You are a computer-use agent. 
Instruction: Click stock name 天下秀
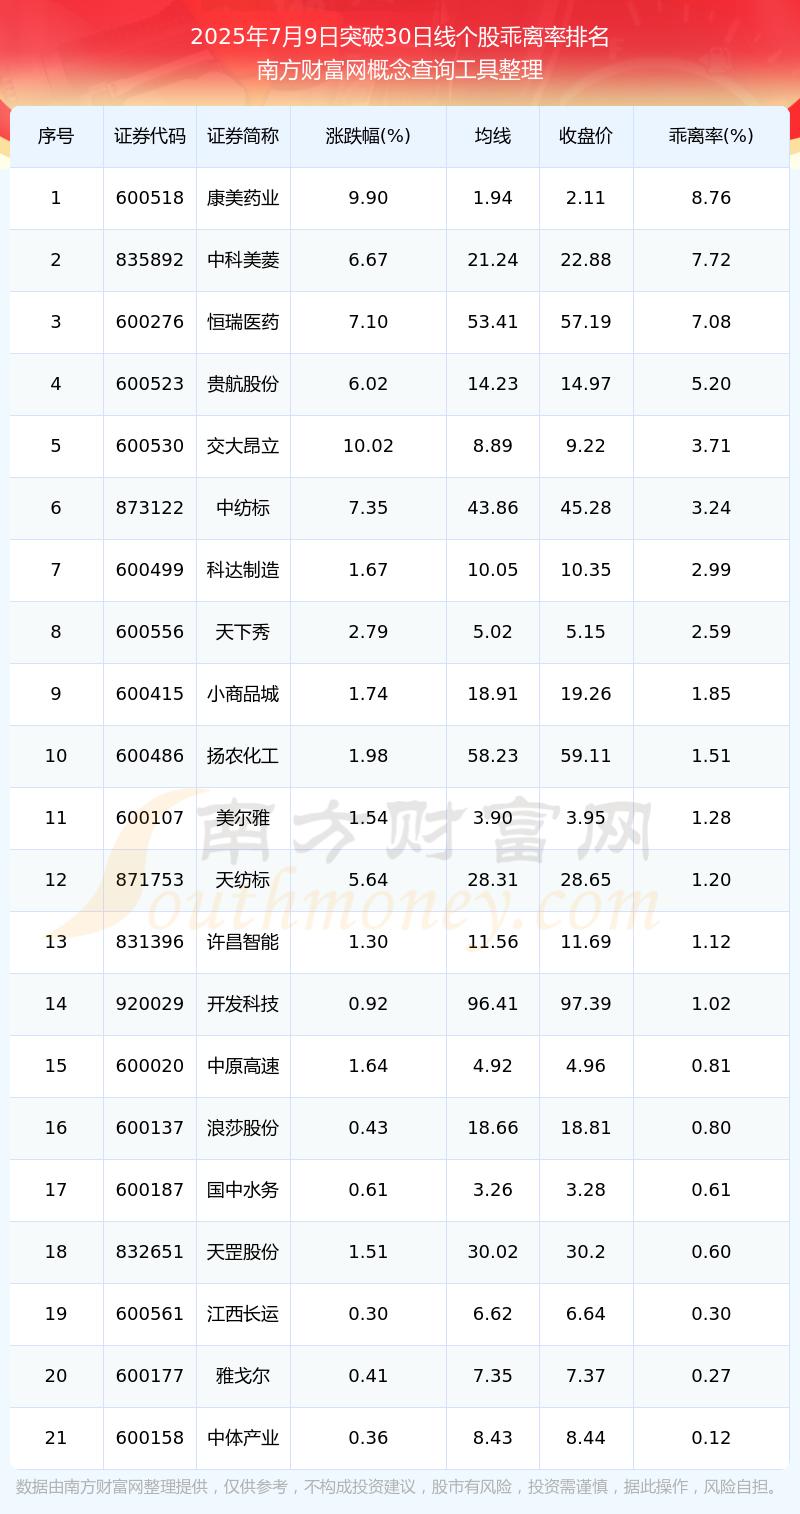point(243,632)
